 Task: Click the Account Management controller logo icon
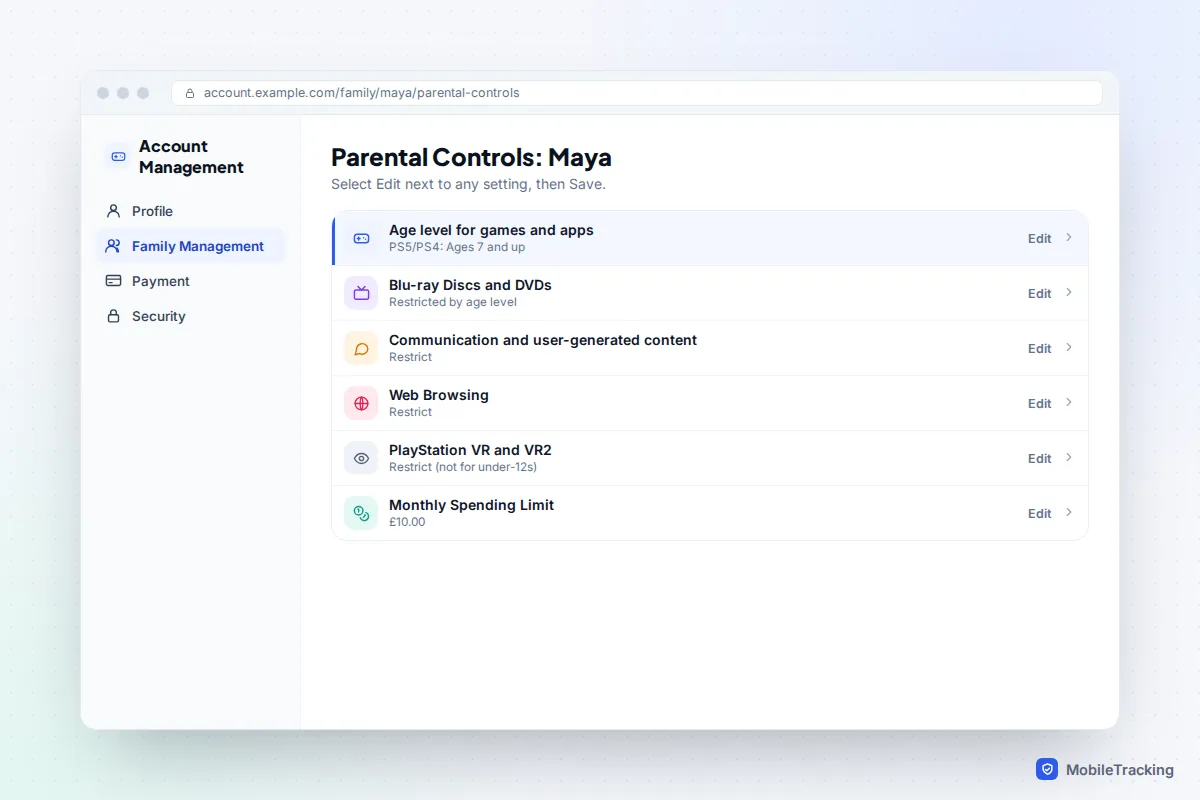pos(118,156)
